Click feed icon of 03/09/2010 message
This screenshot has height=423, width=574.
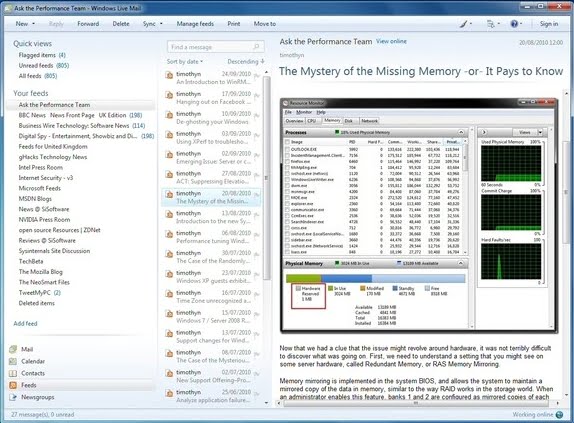click(169, 135)
